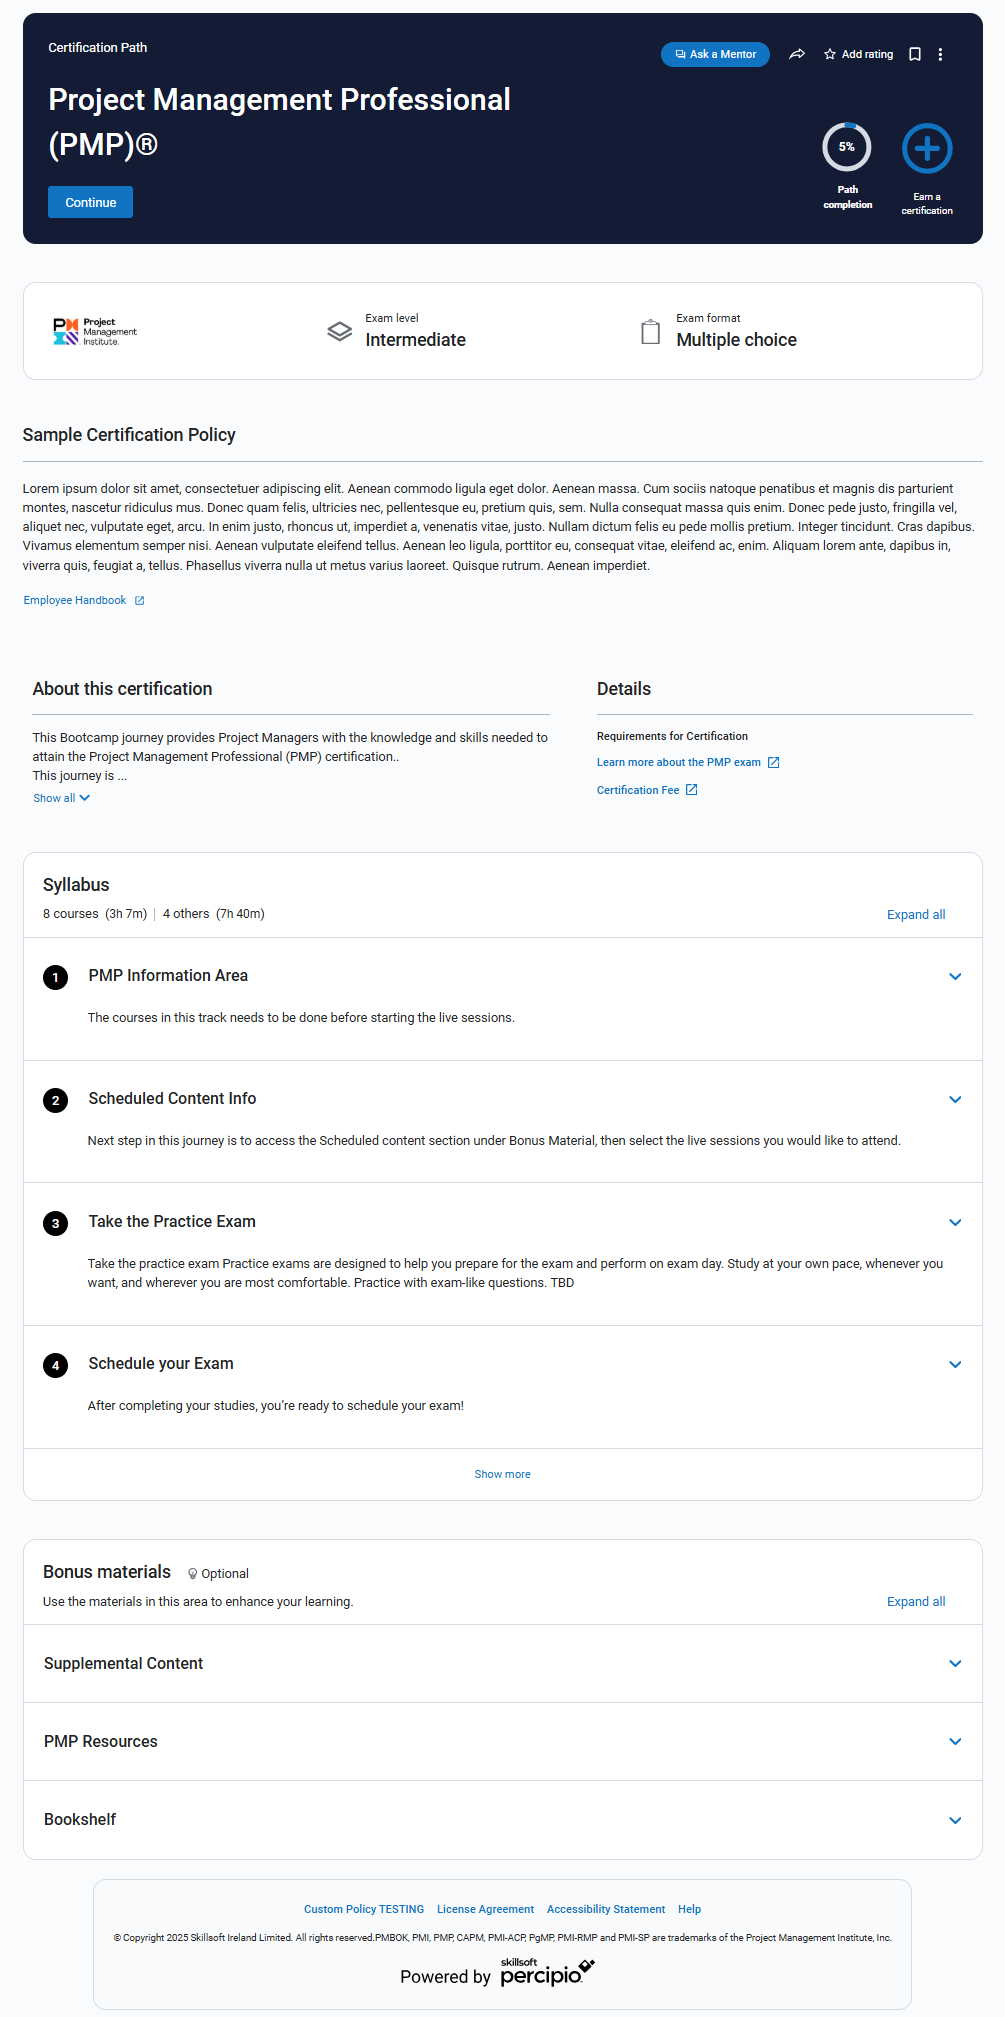Screen dimensions: 1005x2017
Task: Expand the Supplemental Content section
Action: 955,1663
